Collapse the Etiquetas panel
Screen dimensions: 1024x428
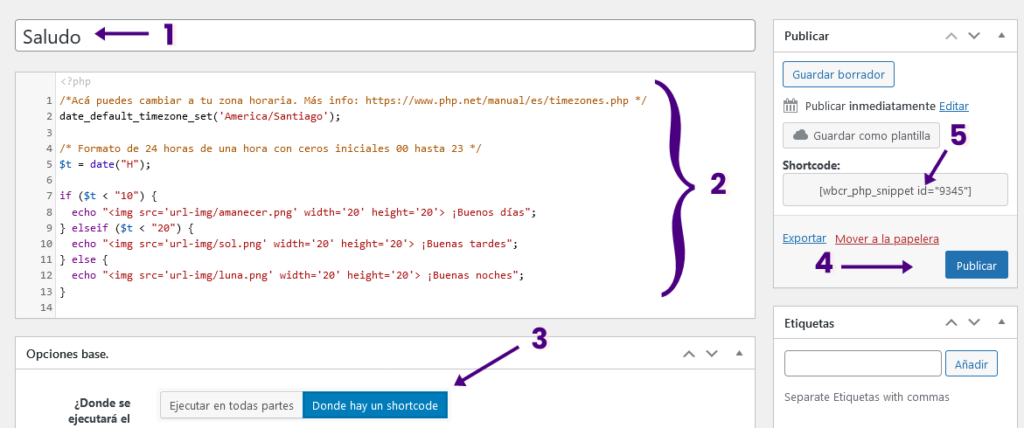[x=1000, y=323]
